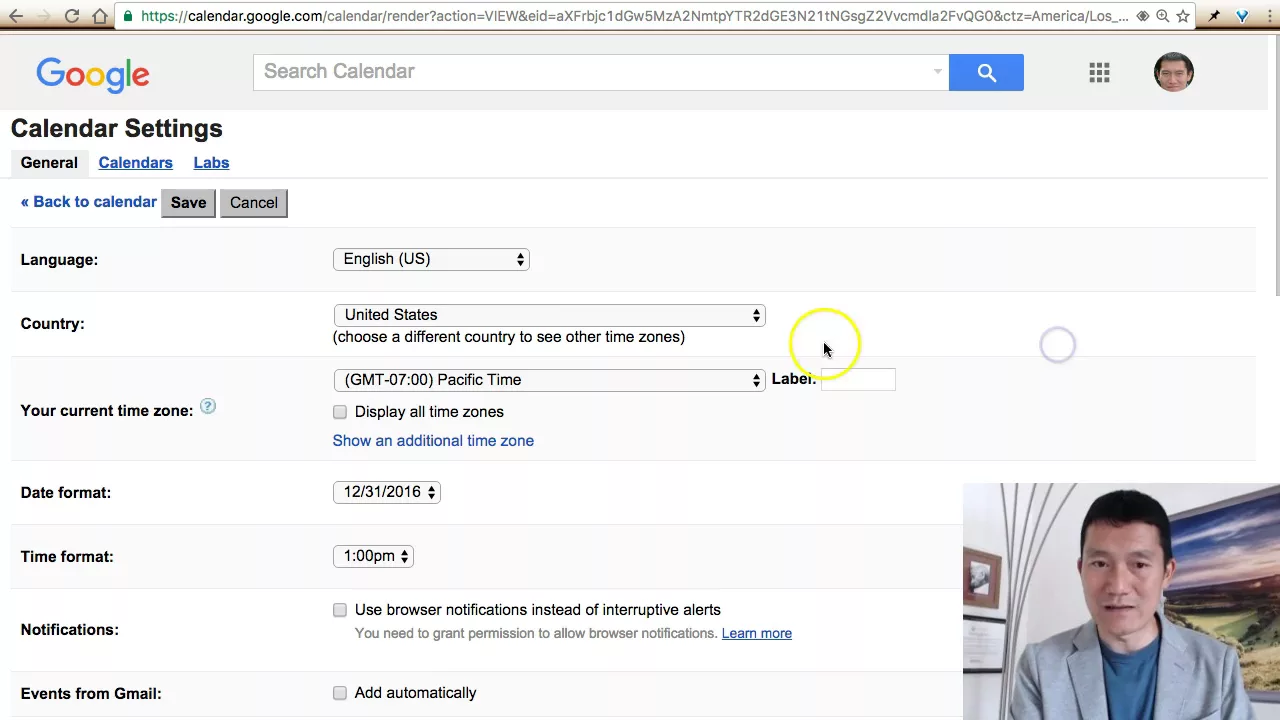Screen dimensions: 1280x720
Task: Select the General tab
Action: (49, 162)
